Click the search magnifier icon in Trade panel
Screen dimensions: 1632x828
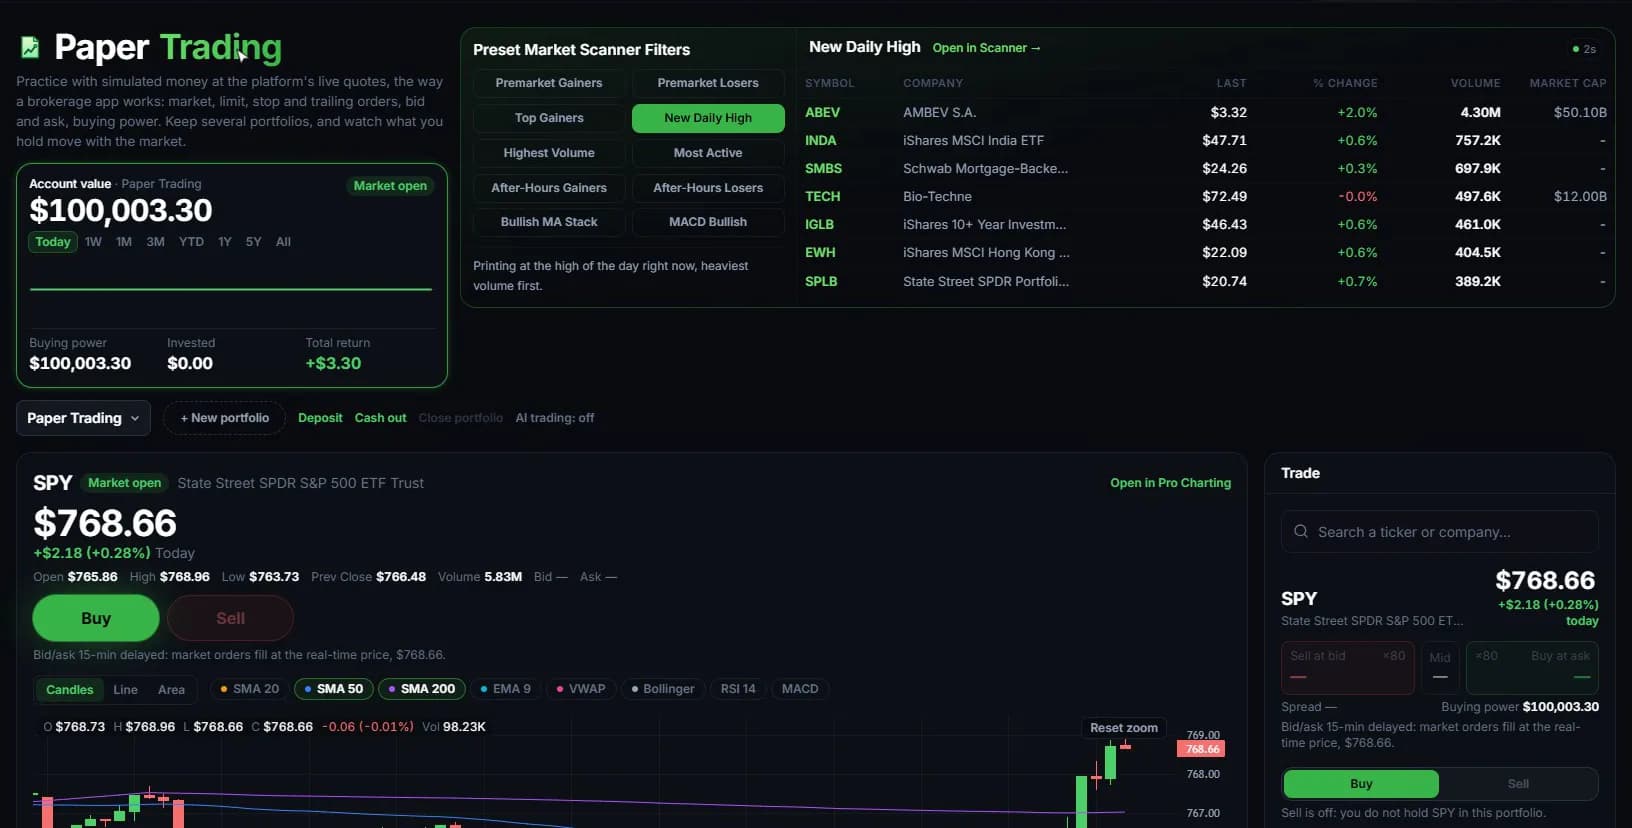coord(1301,532)
